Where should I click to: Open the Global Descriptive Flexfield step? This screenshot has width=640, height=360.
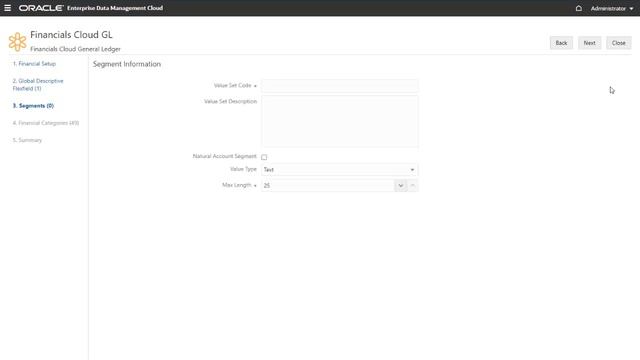tap(38, 84)
